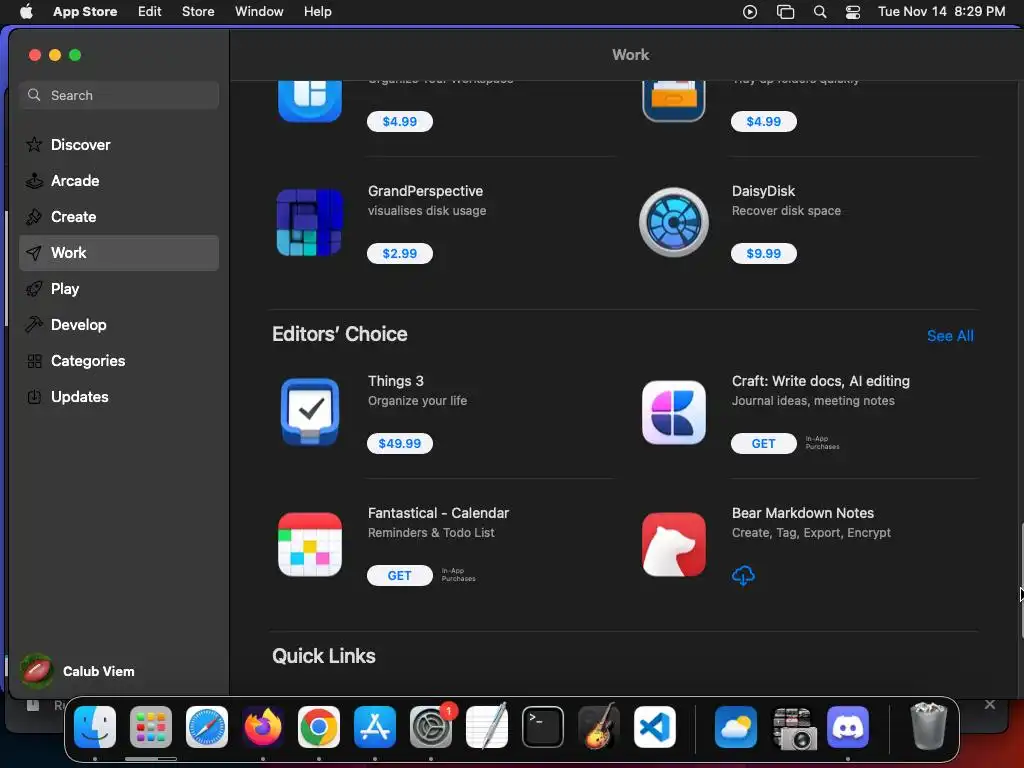Click the Create paintbrush icon in sidebar
The image size is (1024, 768).
[x=34, y=216]
